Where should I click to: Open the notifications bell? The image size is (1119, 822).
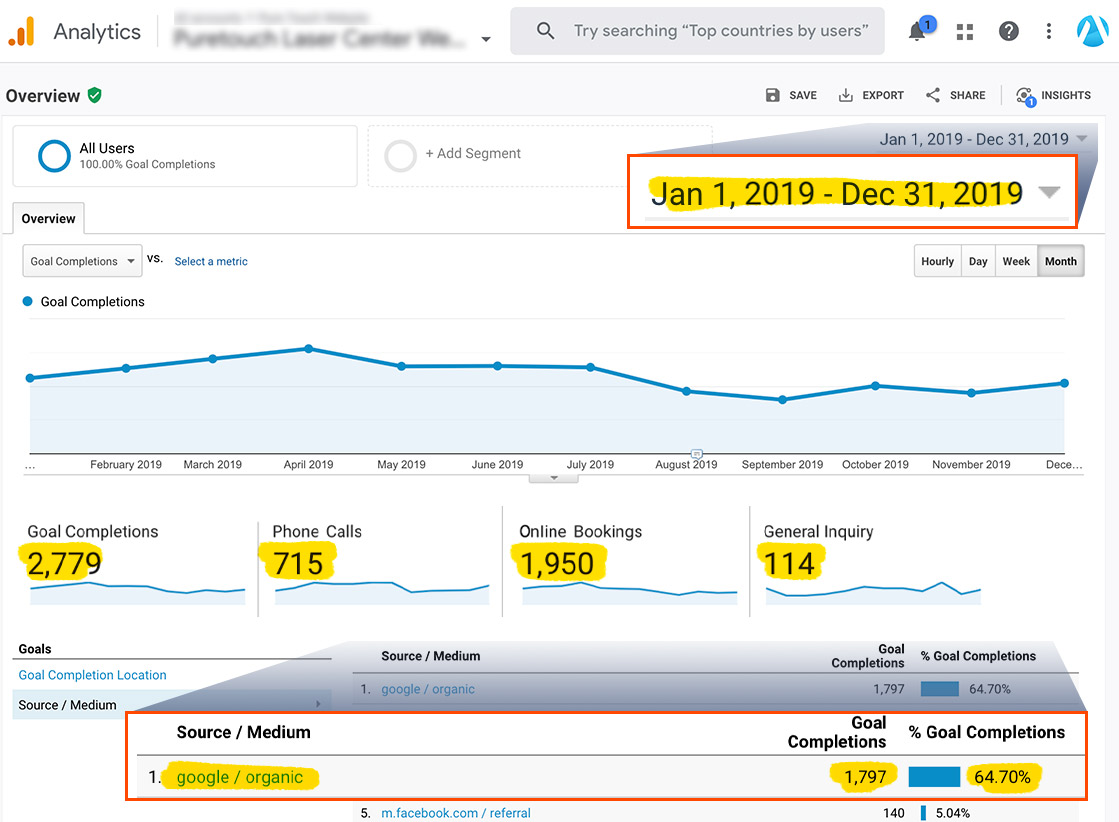point(918,31)
